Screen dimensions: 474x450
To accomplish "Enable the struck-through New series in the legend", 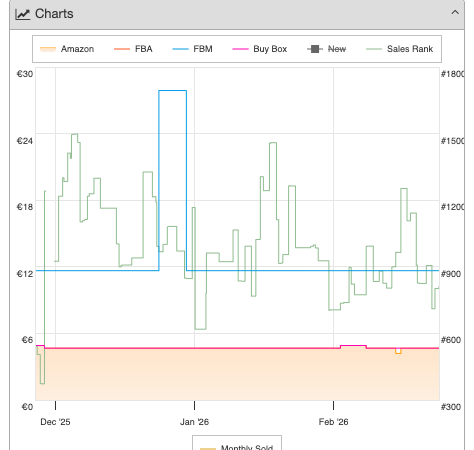I will (326, 49).
